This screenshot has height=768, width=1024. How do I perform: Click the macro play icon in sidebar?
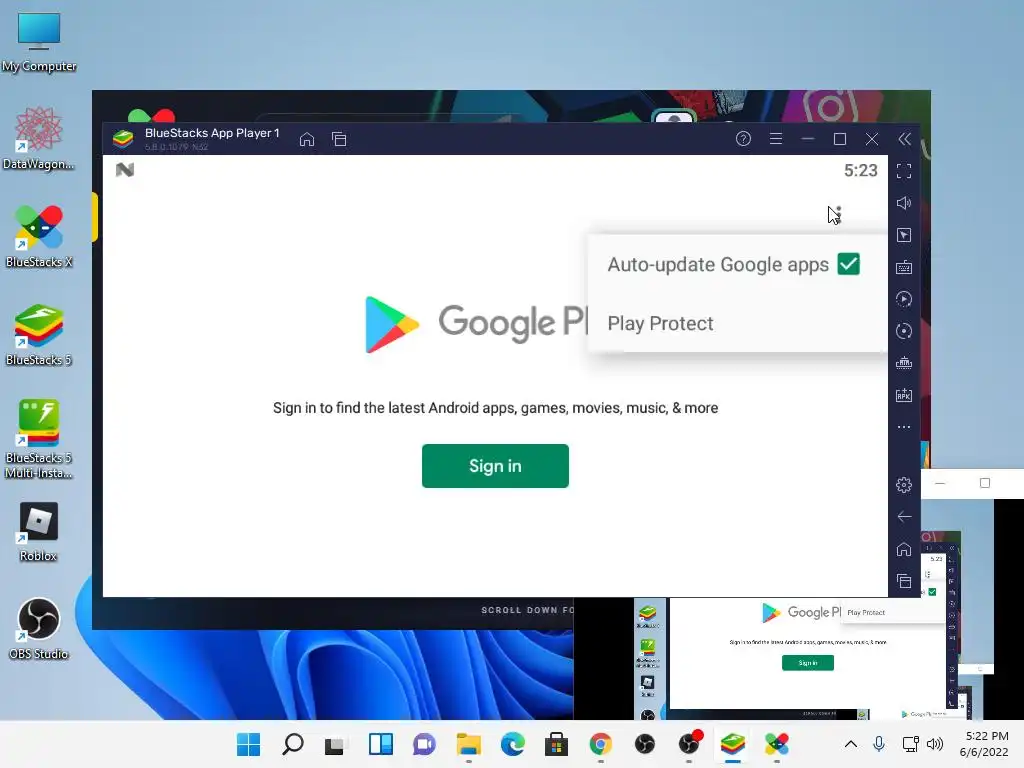(904, 299)
